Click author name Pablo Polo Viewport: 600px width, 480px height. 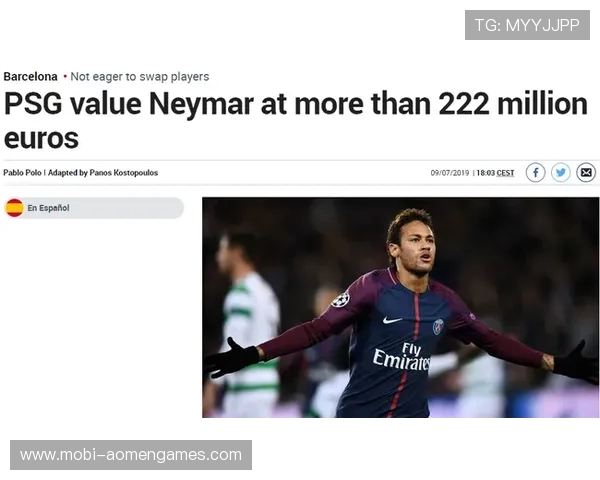tap(22, 173)
